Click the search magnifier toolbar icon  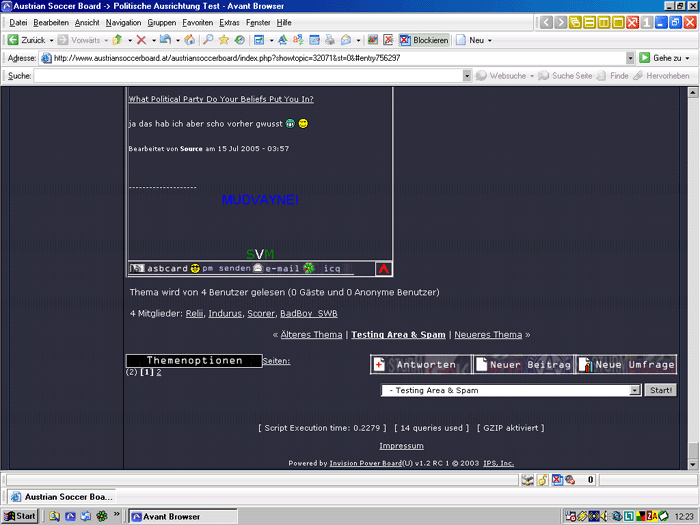tap(207, 40)
